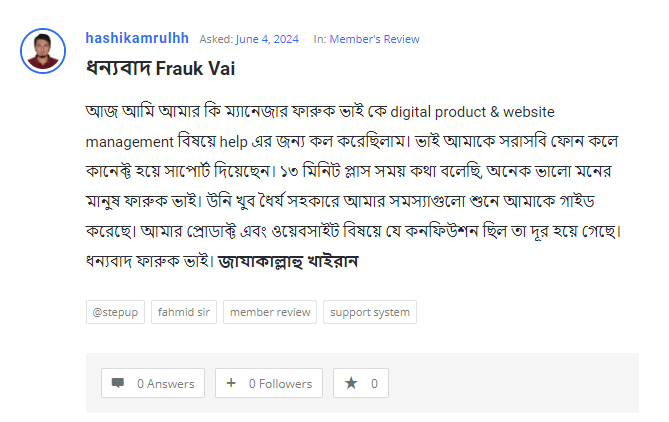The width and height of the screenshot is (669, 422).
Task: Select the member review tag
Action: [x=270, y=312]
